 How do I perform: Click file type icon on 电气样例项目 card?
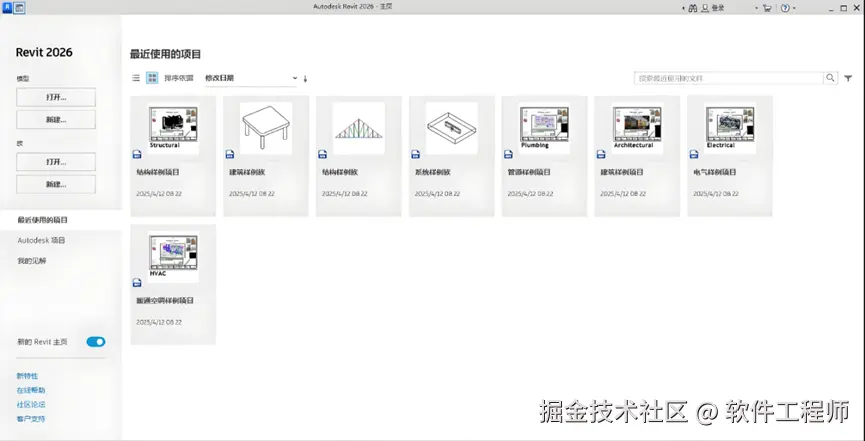click(x=694, y=155)
